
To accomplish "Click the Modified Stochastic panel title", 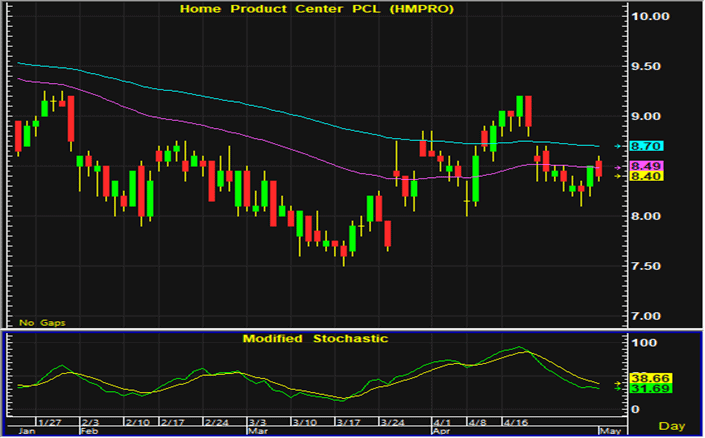I will tap(315, 339).
